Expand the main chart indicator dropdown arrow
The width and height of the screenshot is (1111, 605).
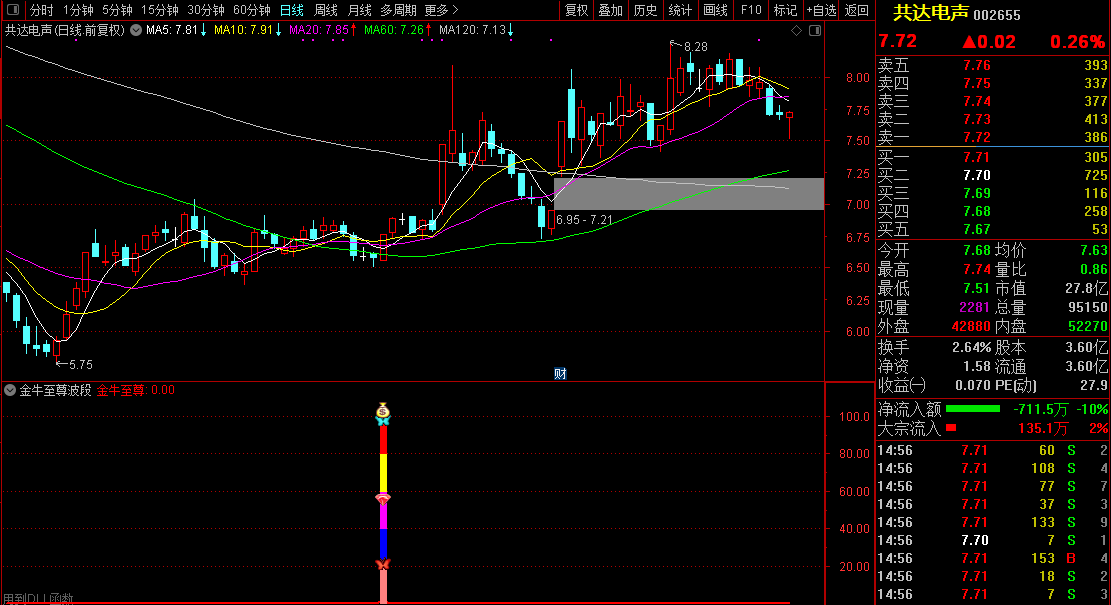(136, 31)
